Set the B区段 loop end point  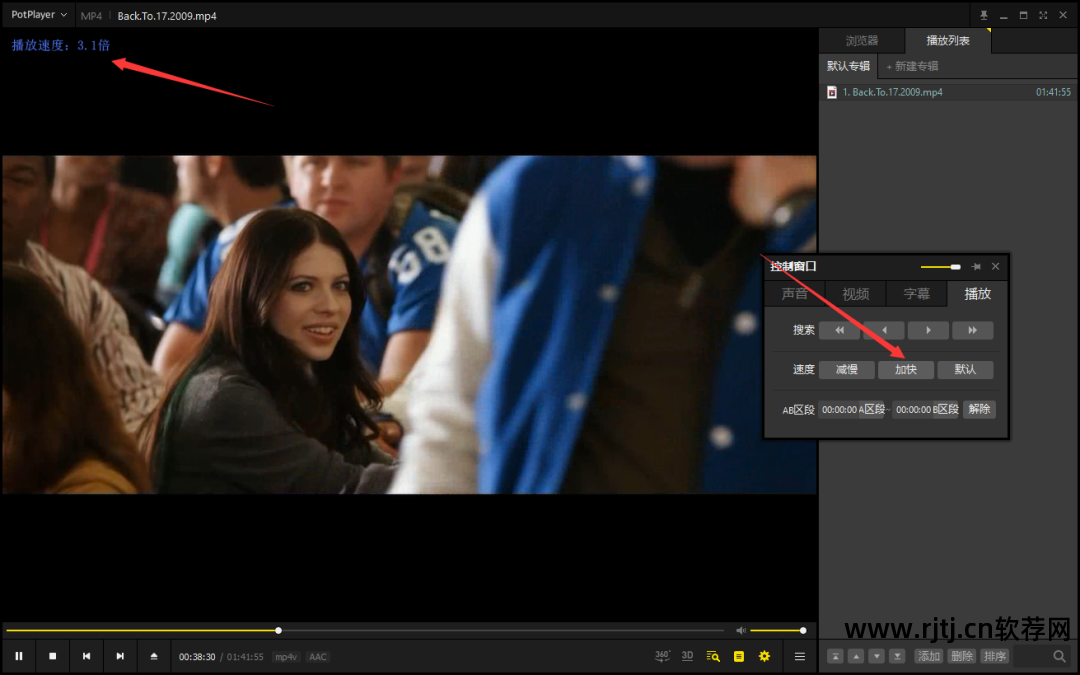point(945,410)
